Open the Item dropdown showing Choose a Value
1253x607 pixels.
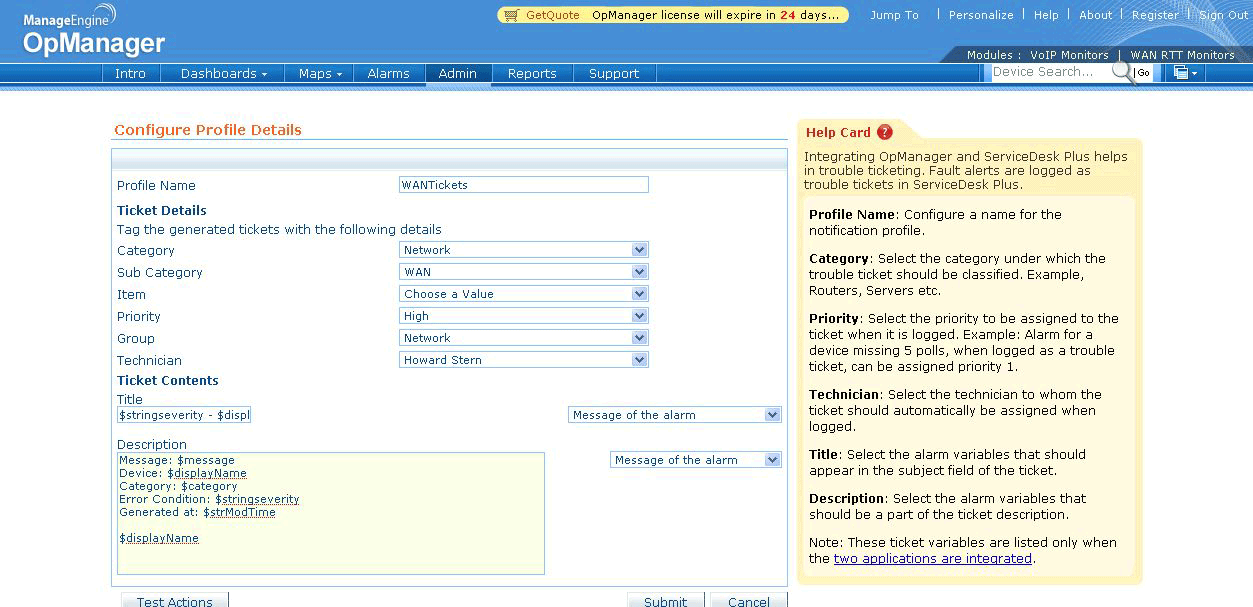tap(524, 294)
